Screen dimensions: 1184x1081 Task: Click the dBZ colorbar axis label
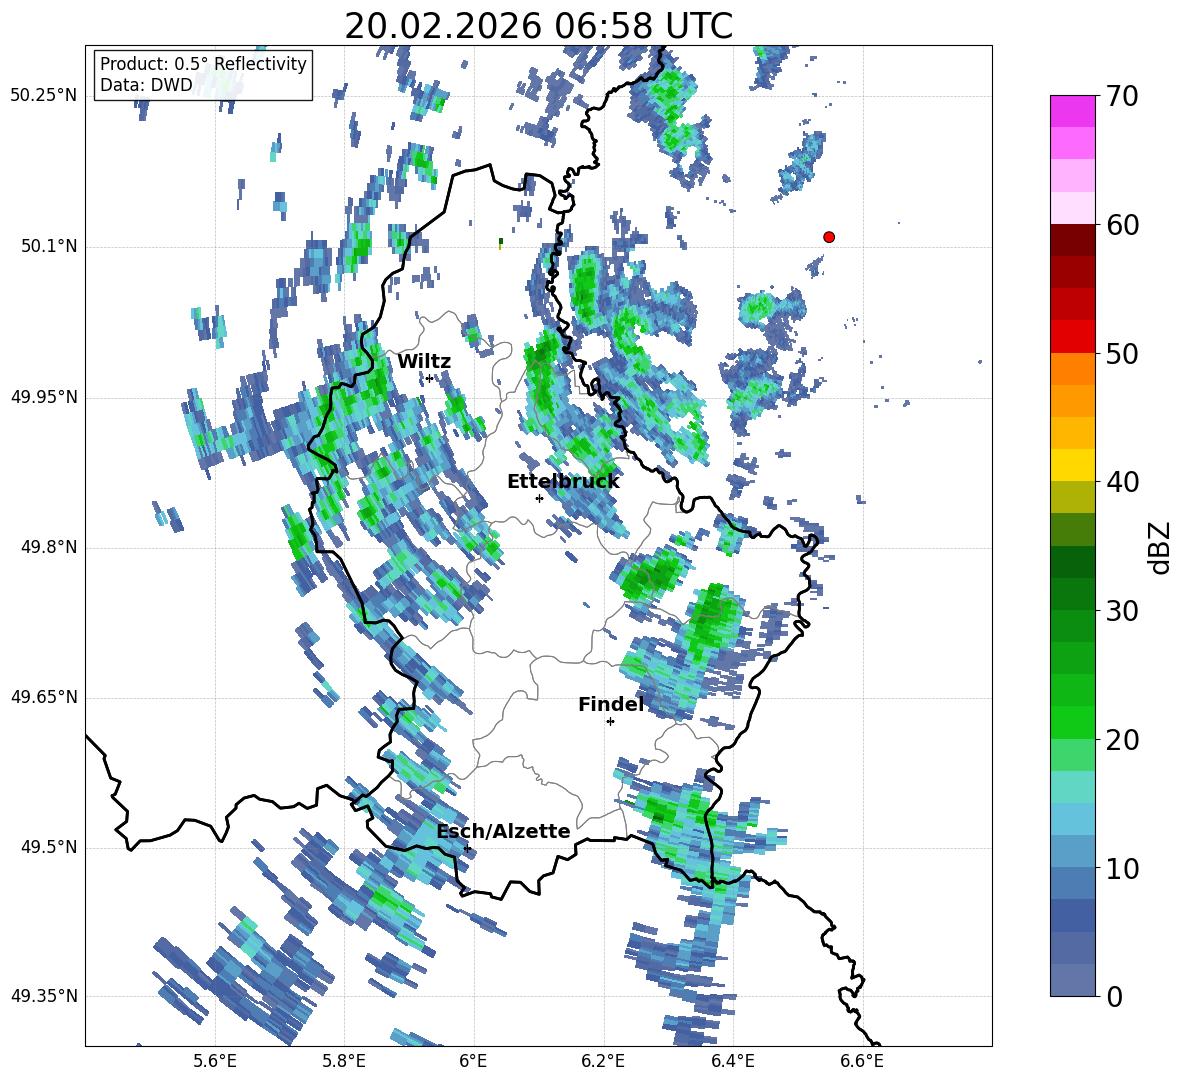coord(1161,547)
